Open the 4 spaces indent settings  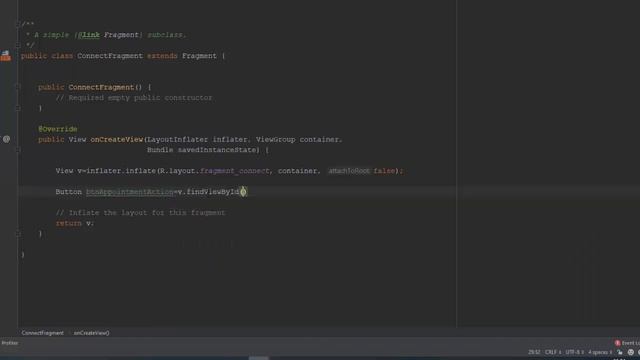600,352
